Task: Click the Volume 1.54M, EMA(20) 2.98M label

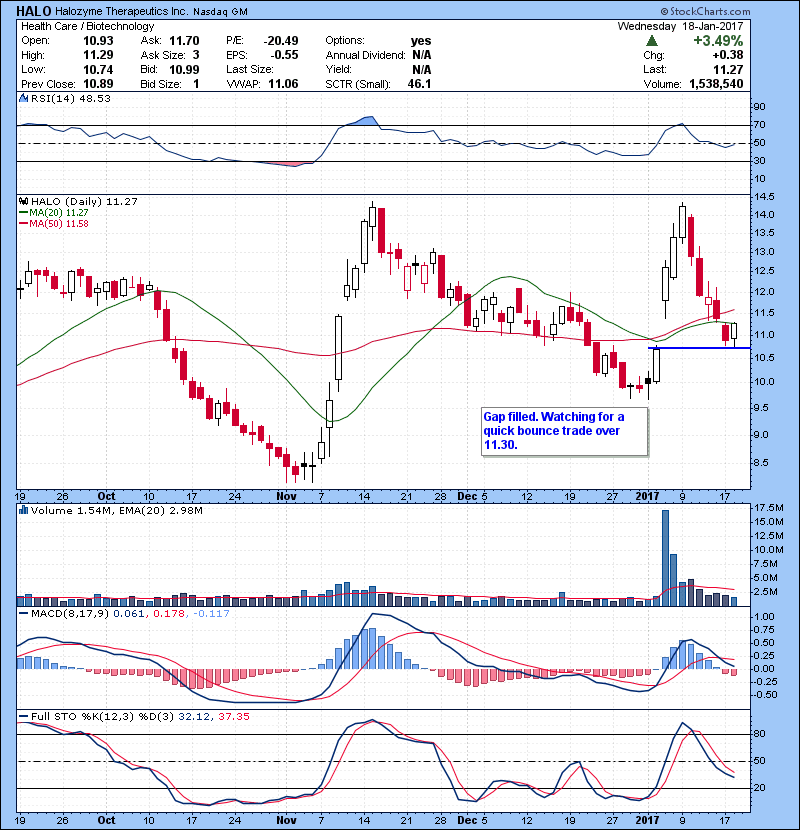Action: pyautogui.click(x=116, y=511)
